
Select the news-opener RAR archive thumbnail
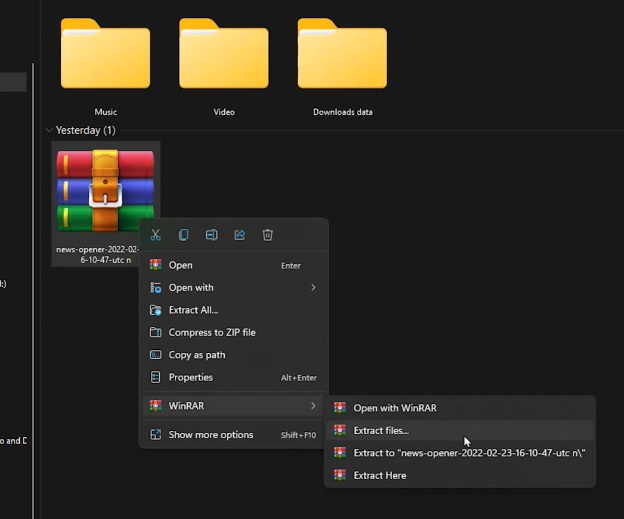pos(105,192)
